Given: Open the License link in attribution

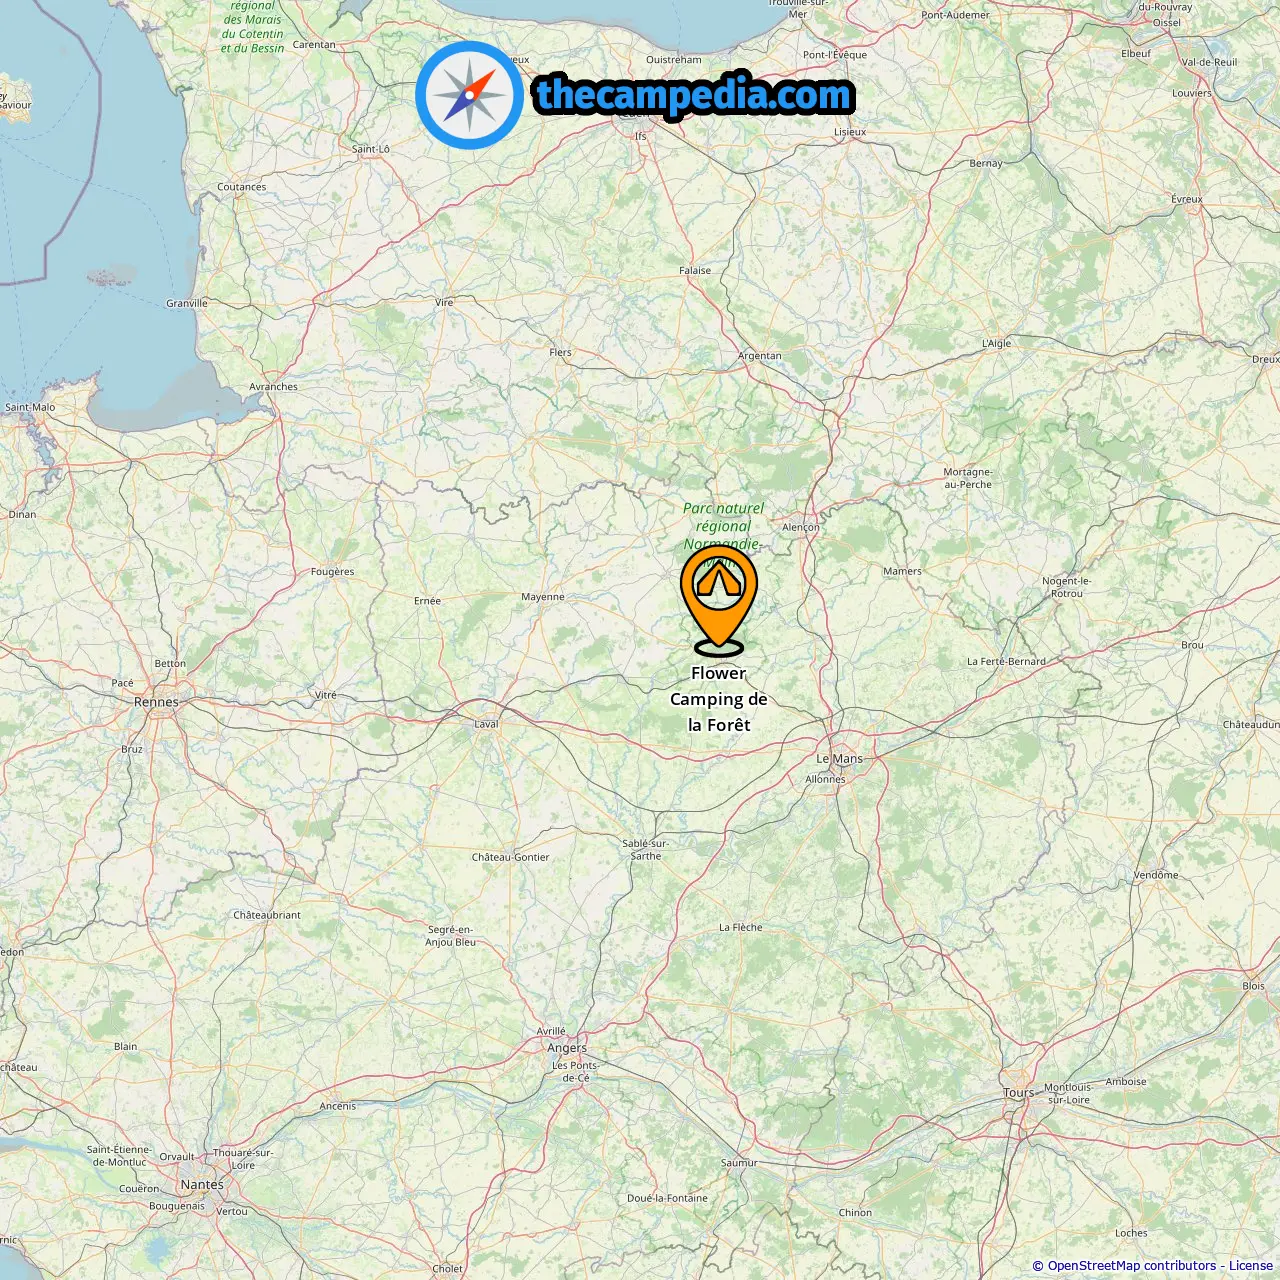Looking at the screenshot, I should [x=1251, y=1266].
